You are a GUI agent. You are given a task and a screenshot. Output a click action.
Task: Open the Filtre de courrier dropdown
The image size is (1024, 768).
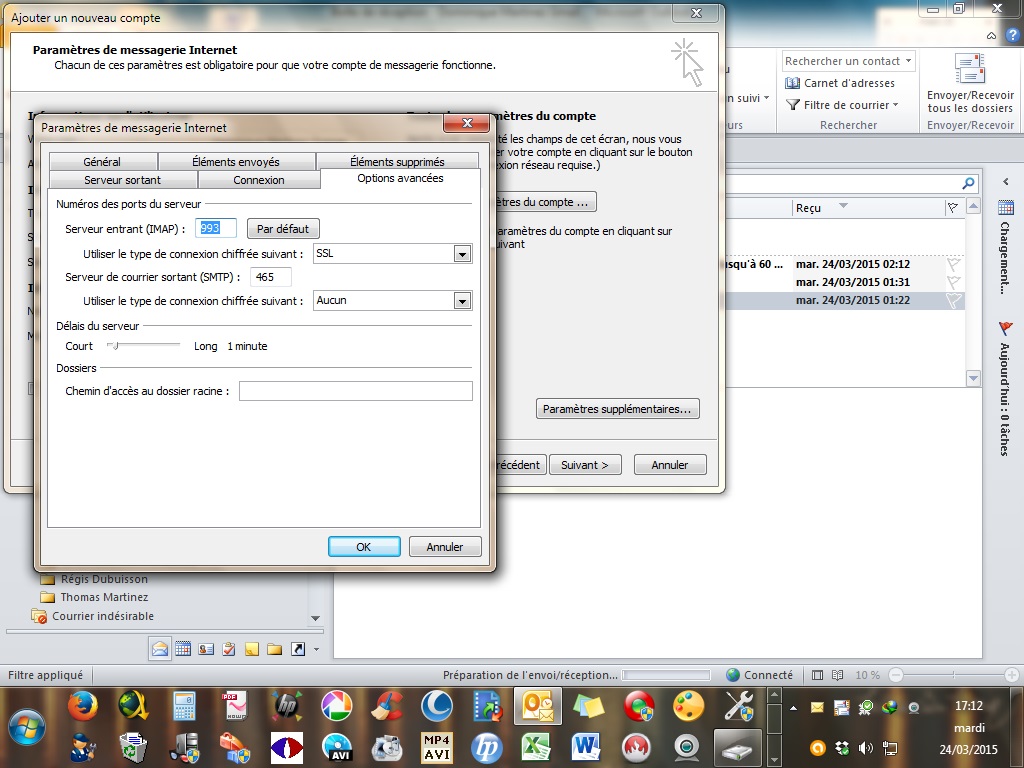[842, 105]
